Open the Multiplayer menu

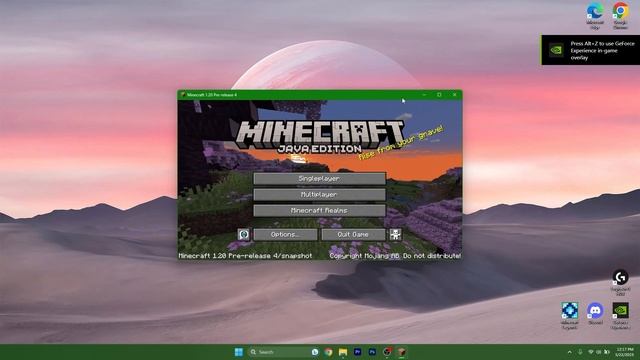click(319, 194)
